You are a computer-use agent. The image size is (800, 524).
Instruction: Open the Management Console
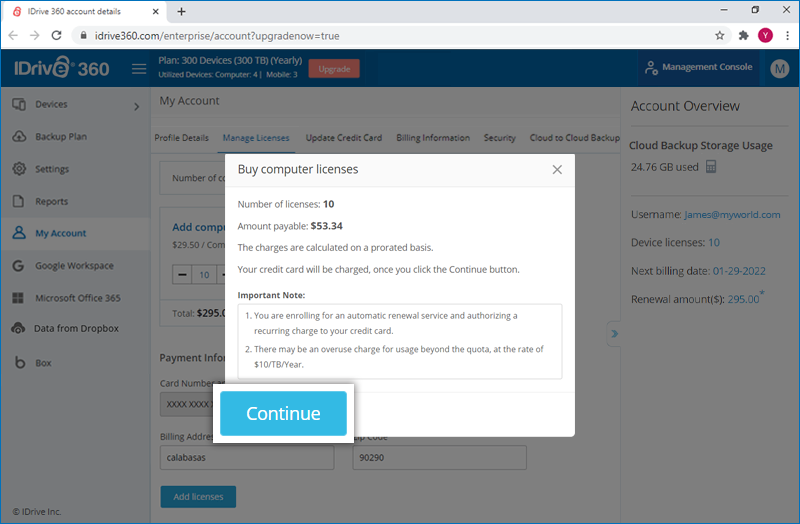698,67
